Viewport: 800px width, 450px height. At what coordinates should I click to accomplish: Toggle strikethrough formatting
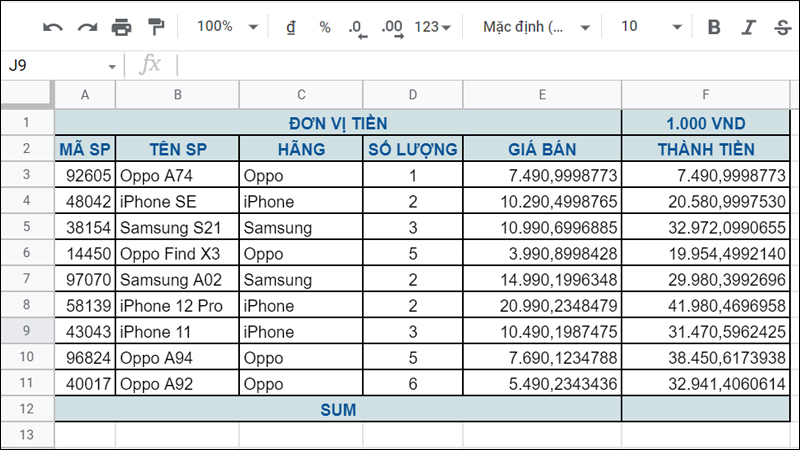[781, 27]
